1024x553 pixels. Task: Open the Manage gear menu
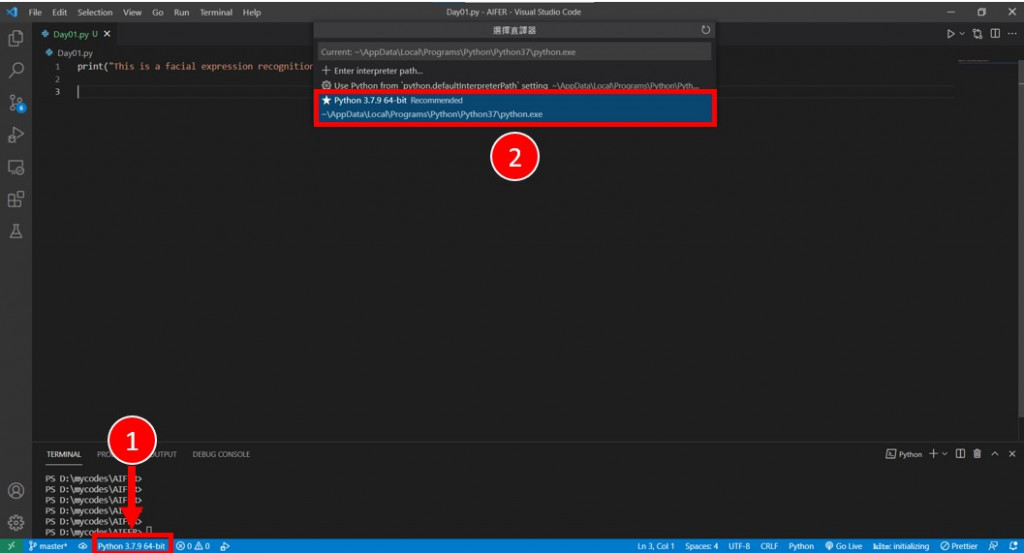tap(16, 523)
